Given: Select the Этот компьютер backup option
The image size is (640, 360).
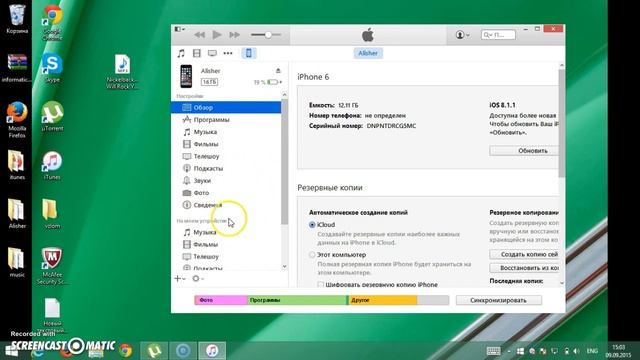Looking at the screenshot, I should (312, 255).
